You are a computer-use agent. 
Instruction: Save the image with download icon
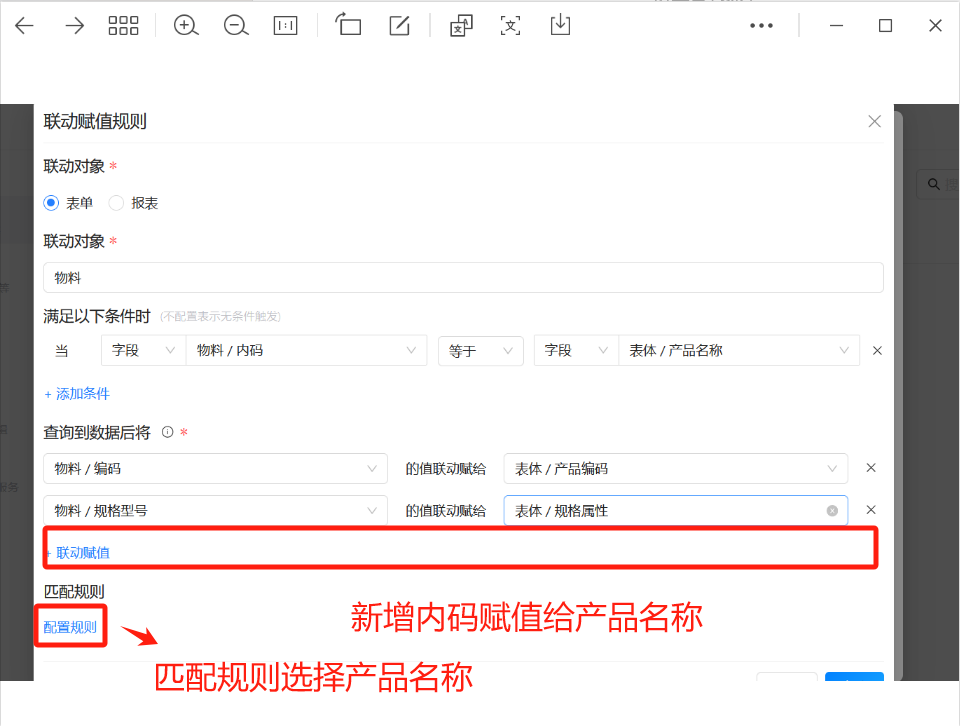pos(560,25)
